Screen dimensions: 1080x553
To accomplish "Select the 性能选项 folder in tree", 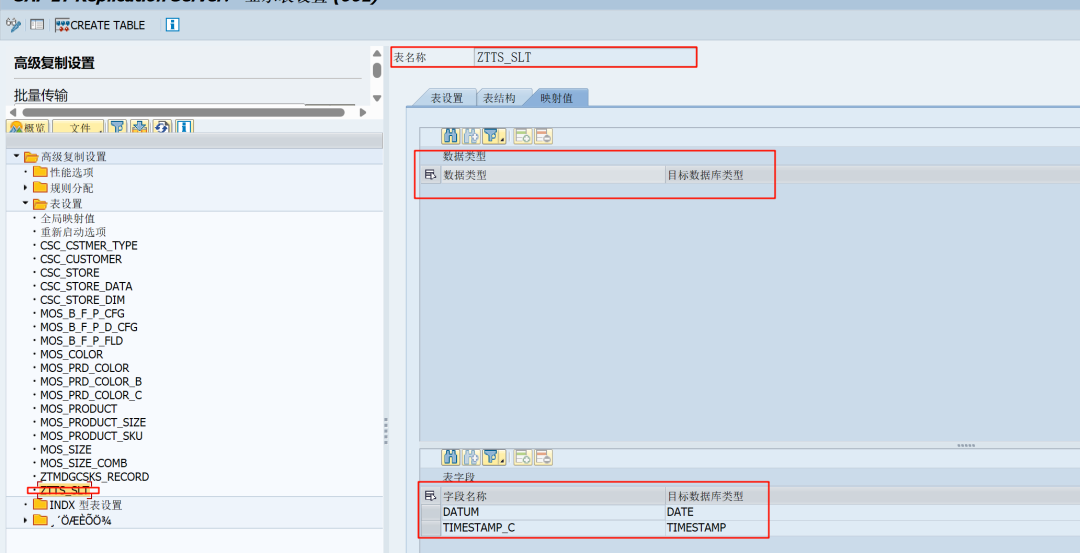I will [x=72, y=172].
